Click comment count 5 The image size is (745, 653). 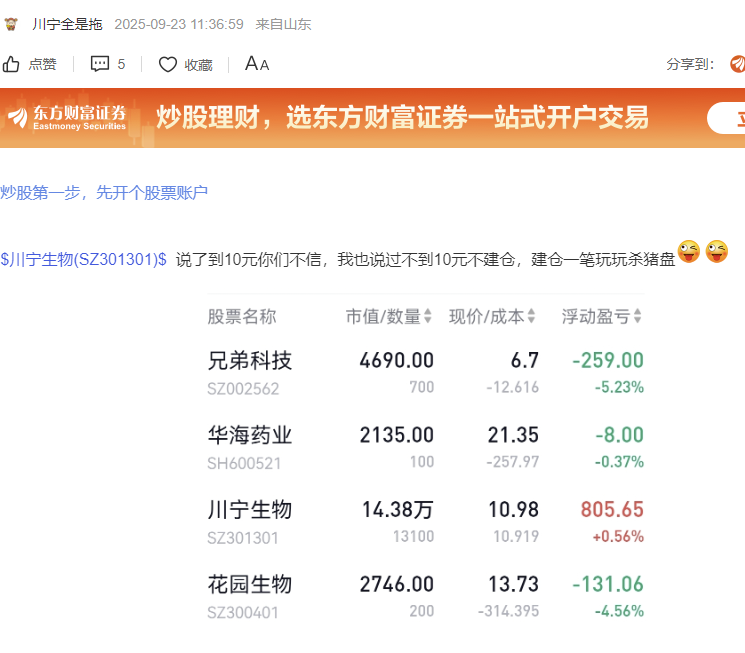[121, 64]
